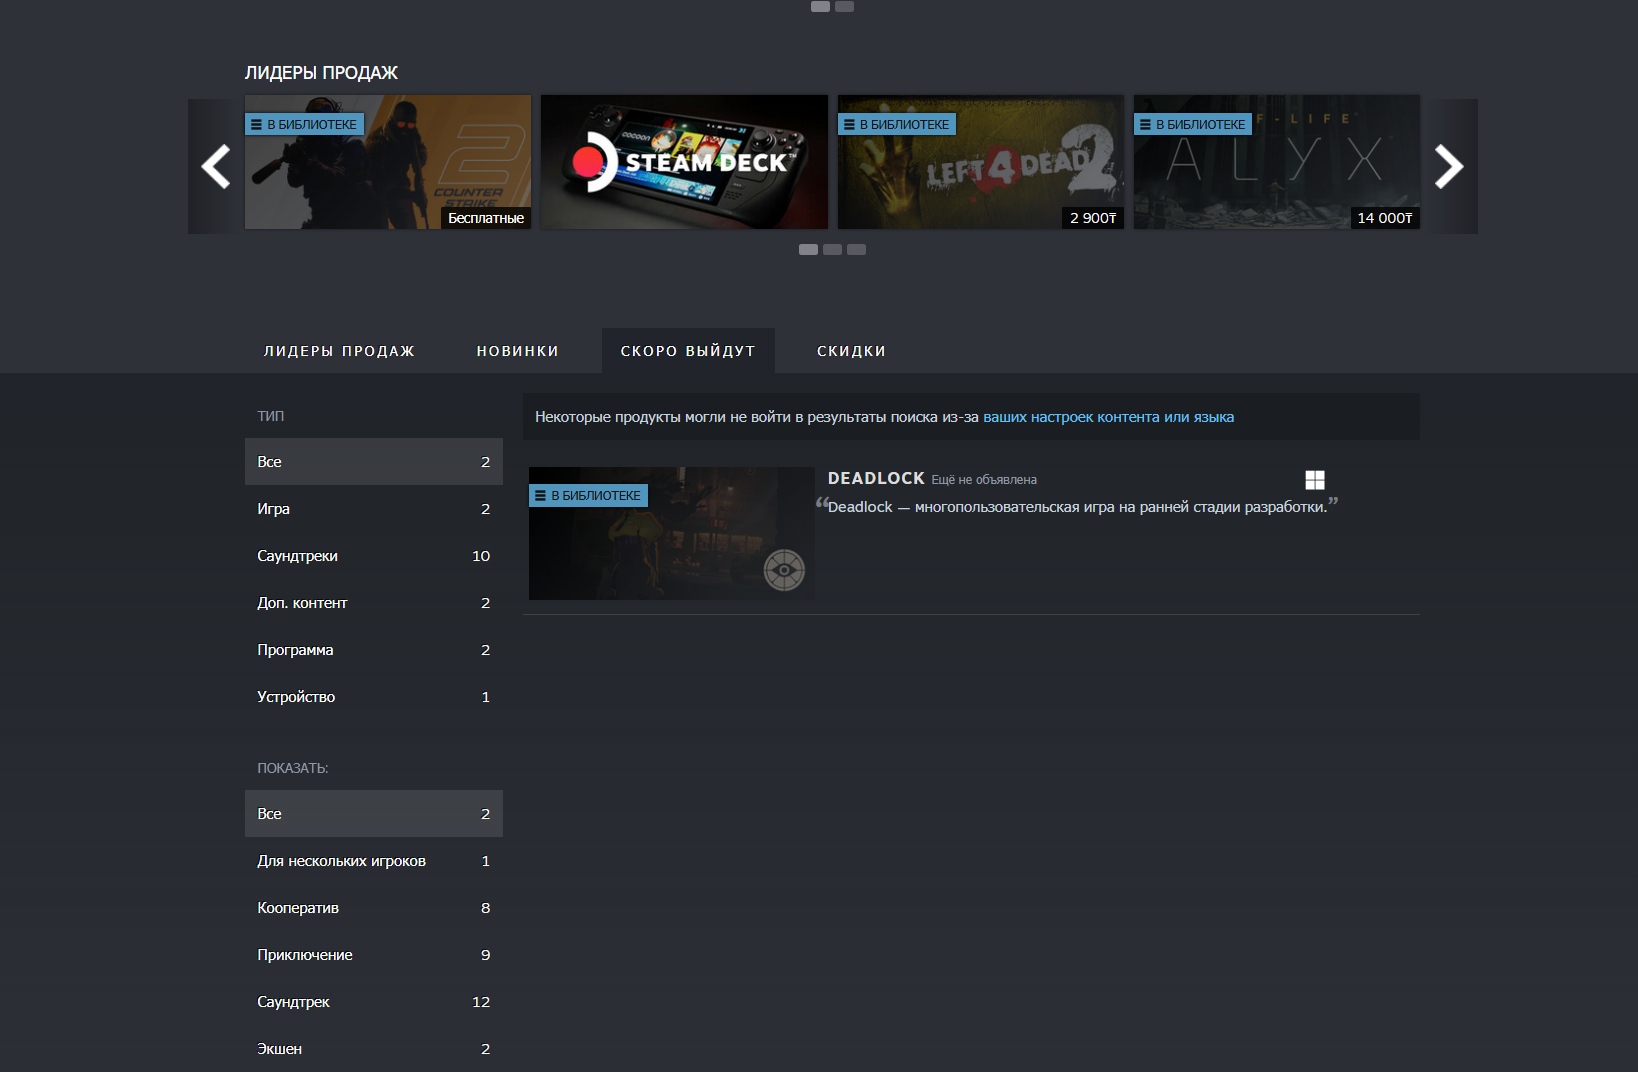The height and width of the screenshot is (1072, 1638).
Task: Filter by Для нескольких игроков
Action: 374,861
